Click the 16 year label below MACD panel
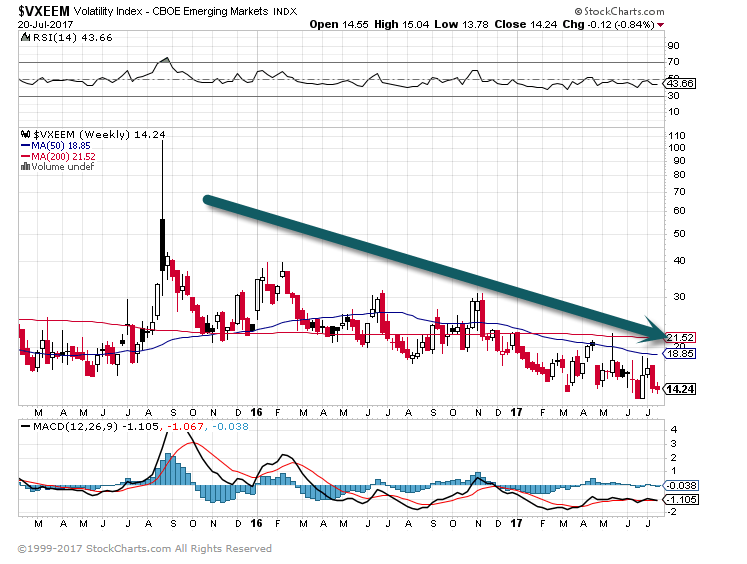Viewport: 747px width, 564px height. (x=256, y=523)
